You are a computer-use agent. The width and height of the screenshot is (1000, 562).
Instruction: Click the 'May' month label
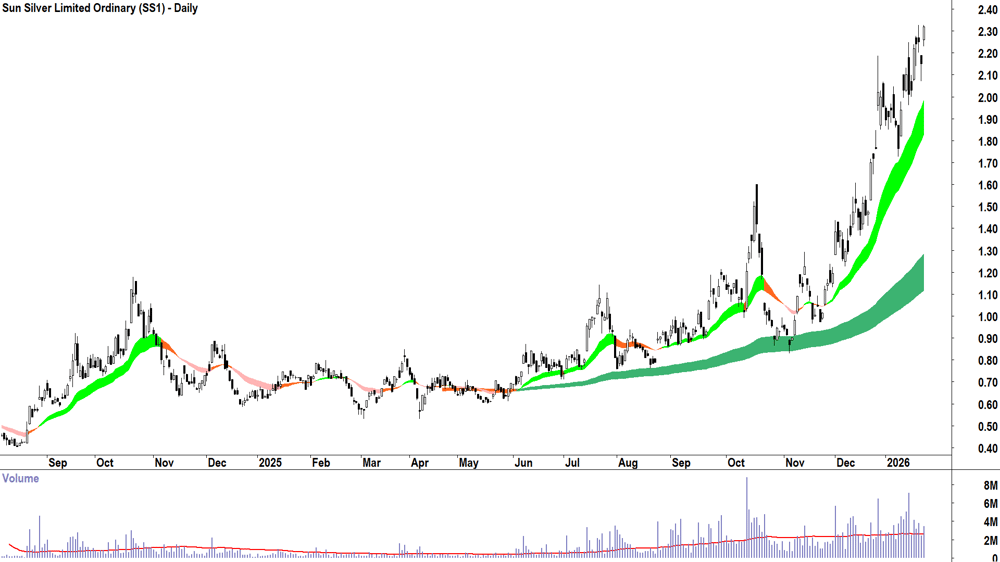pyautogui.click(x=469, y=462)
